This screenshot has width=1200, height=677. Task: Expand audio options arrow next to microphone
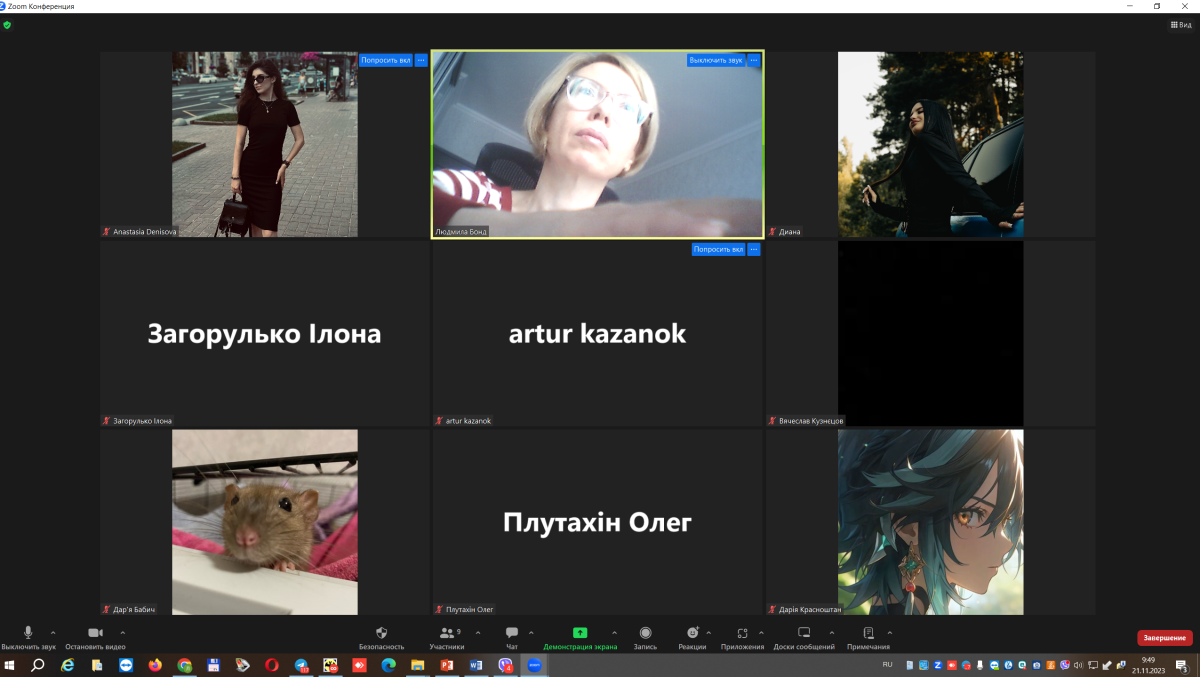click(53, 632)
